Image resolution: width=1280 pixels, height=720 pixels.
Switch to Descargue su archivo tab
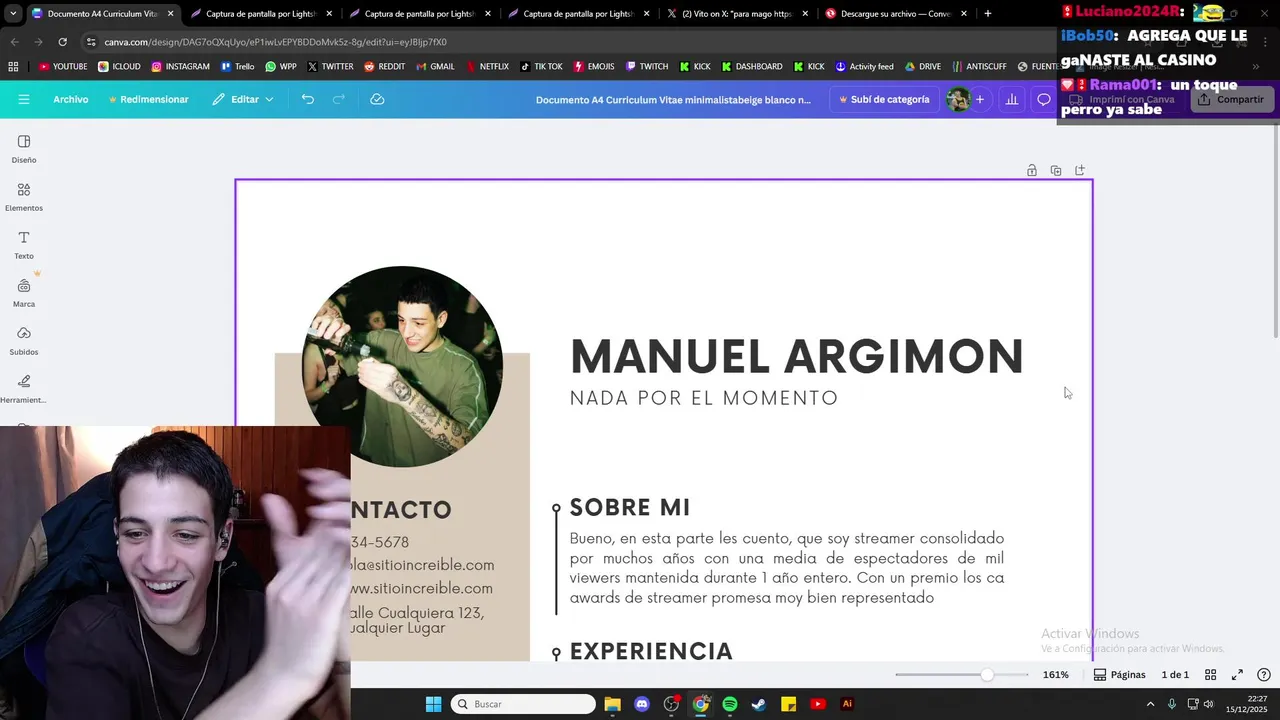pos(896,14)
